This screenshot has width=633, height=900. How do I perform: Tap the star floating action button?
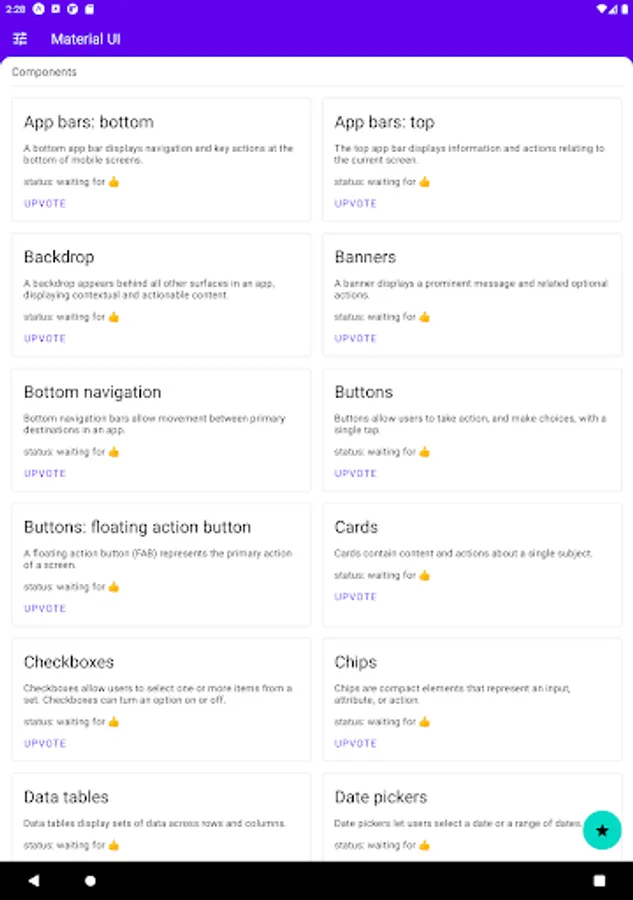point(602,830)
